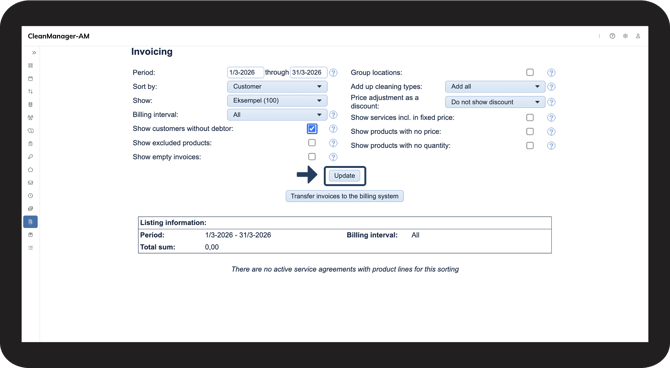Image resolution: width=670 pixels, height=368 pixels.
Task: Enable the Group locations checkbox
Action: (530, 72)
